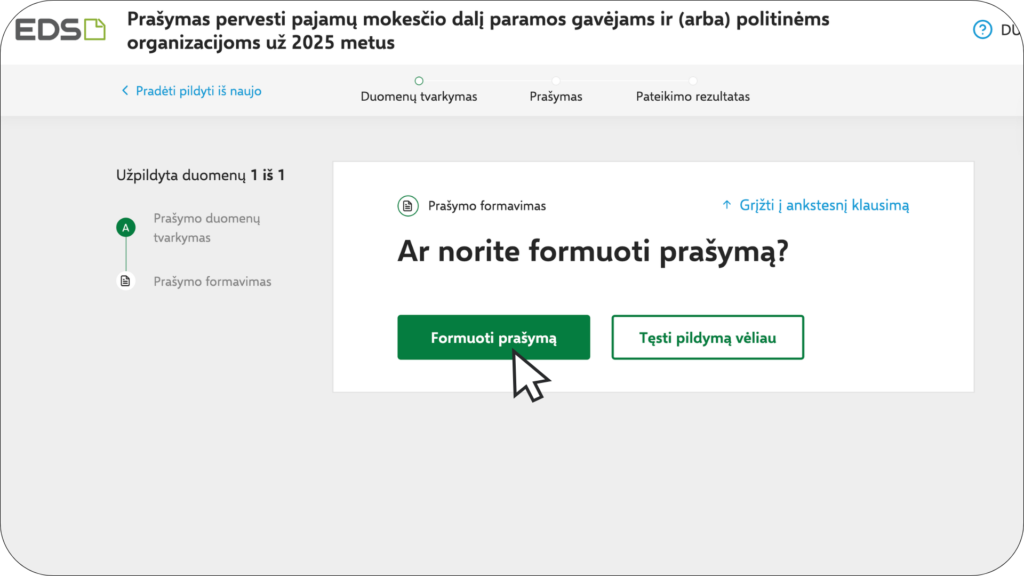
Task: Open help via question mark icon
Action: tap(982, 30)
